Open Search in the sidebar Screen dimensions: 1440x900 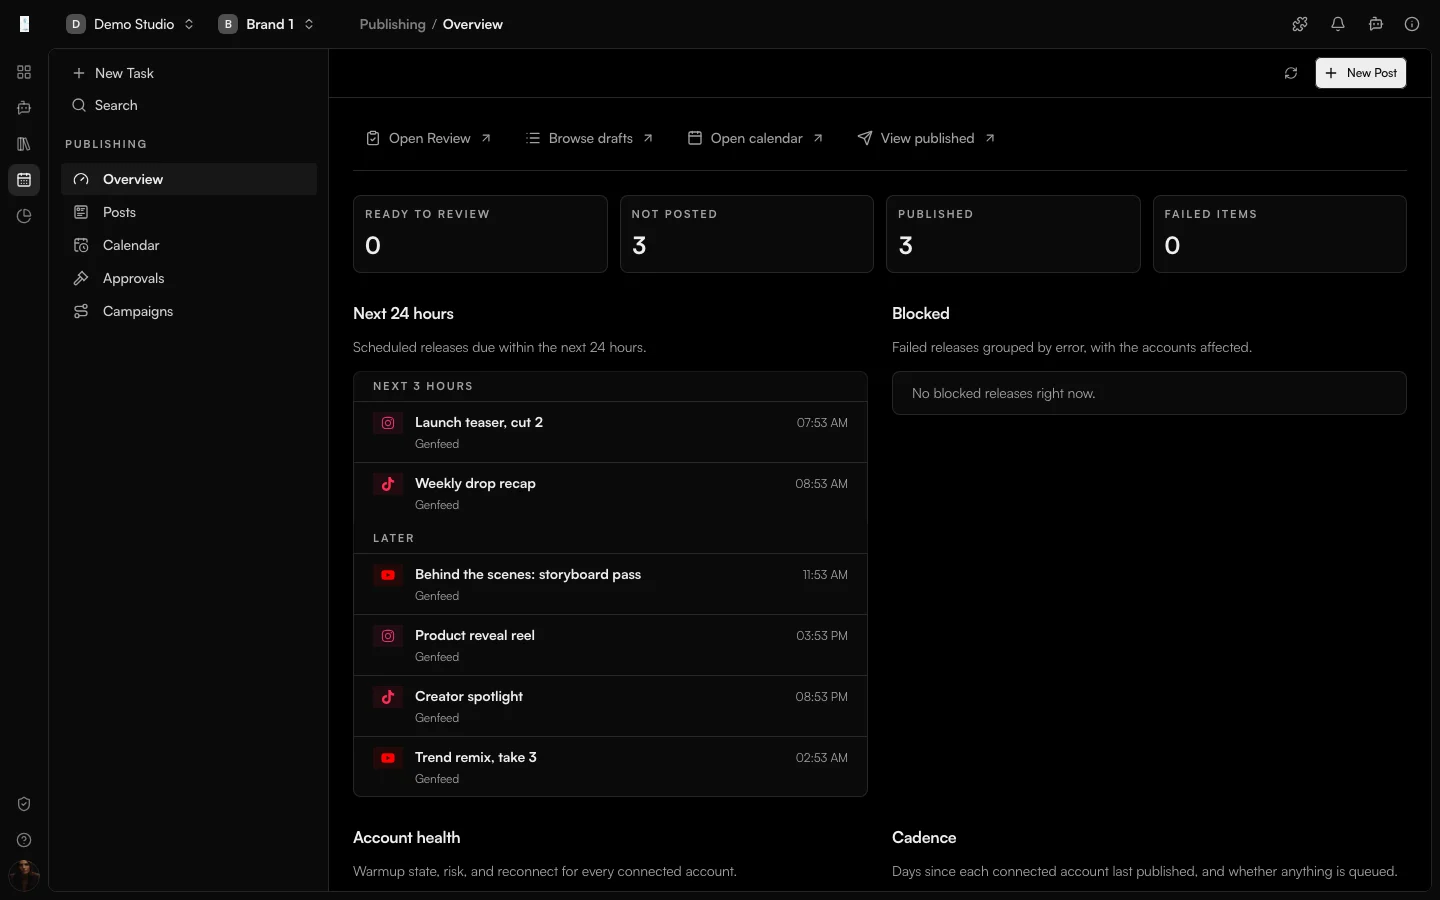tap(189, 105)
